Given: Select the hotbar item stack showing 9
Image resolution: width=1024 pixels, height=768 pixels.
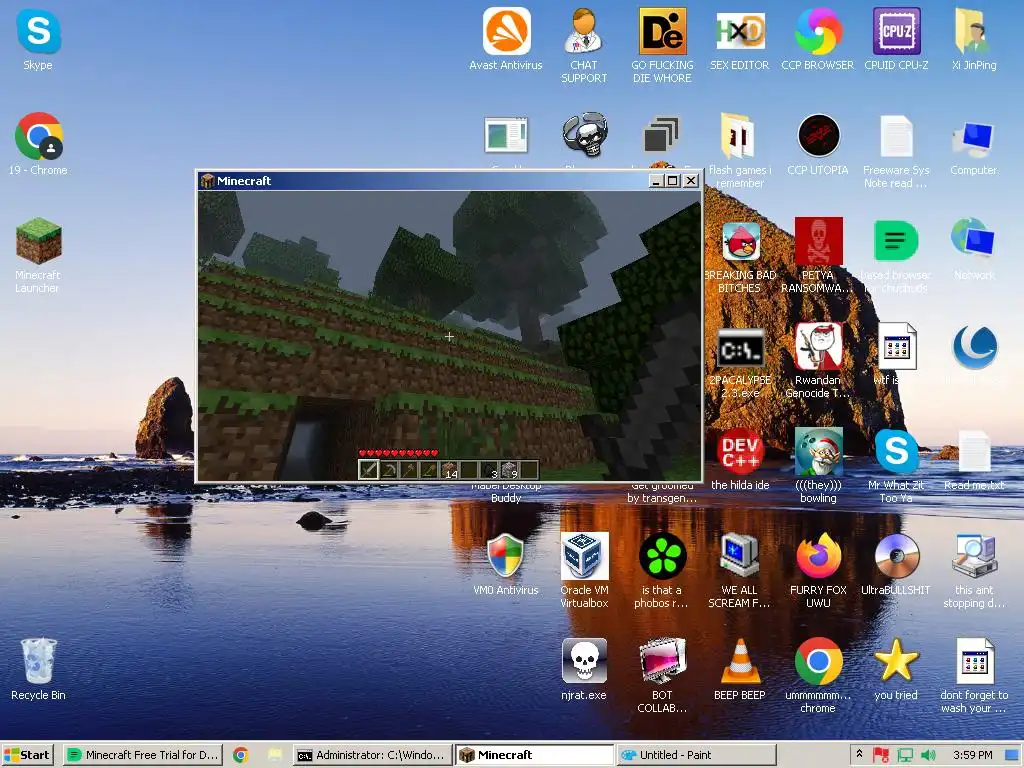Looking at the screenshot, I should point(510,470).
